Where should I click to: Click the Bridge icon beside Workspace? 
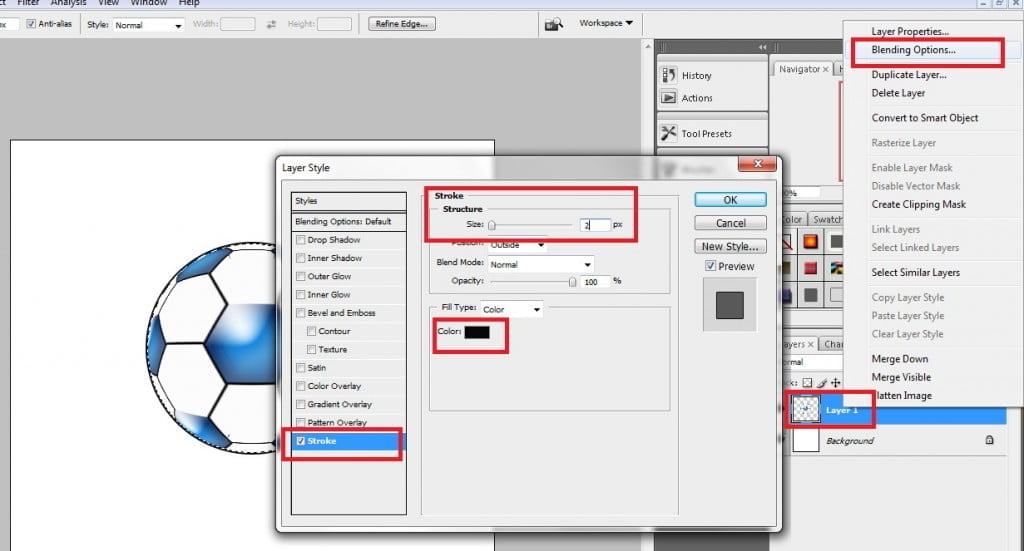click(553, 24)
